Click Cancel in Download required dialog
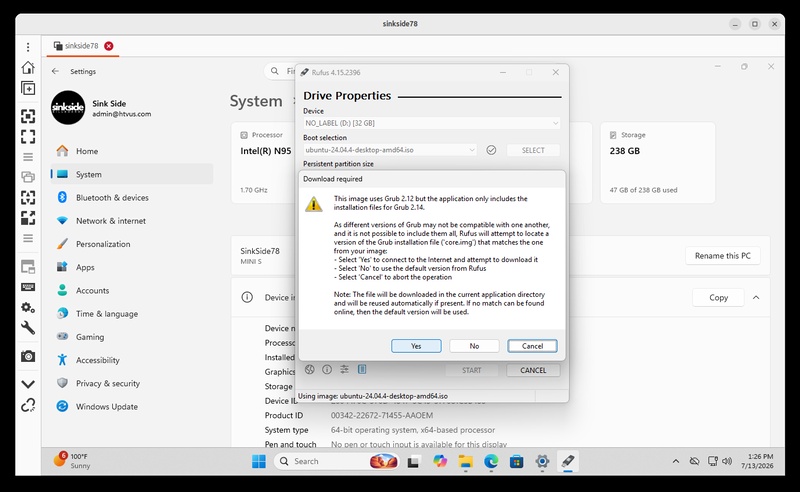 pyautogui.click(x=533, y=346)
